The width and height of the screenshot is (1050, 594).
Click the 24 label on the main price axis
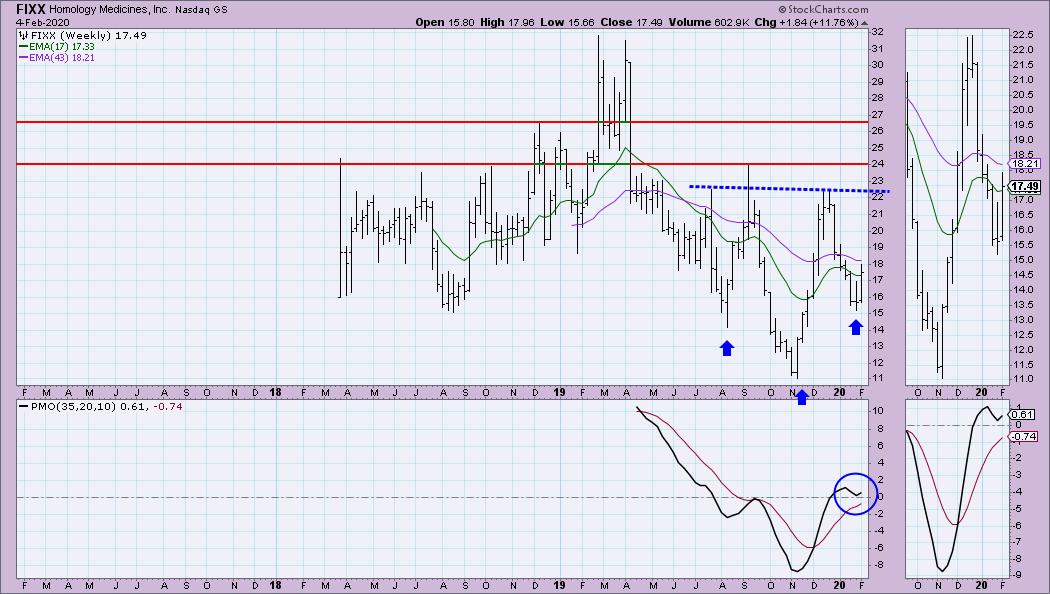pyautogui.click(x=877, y=164)
